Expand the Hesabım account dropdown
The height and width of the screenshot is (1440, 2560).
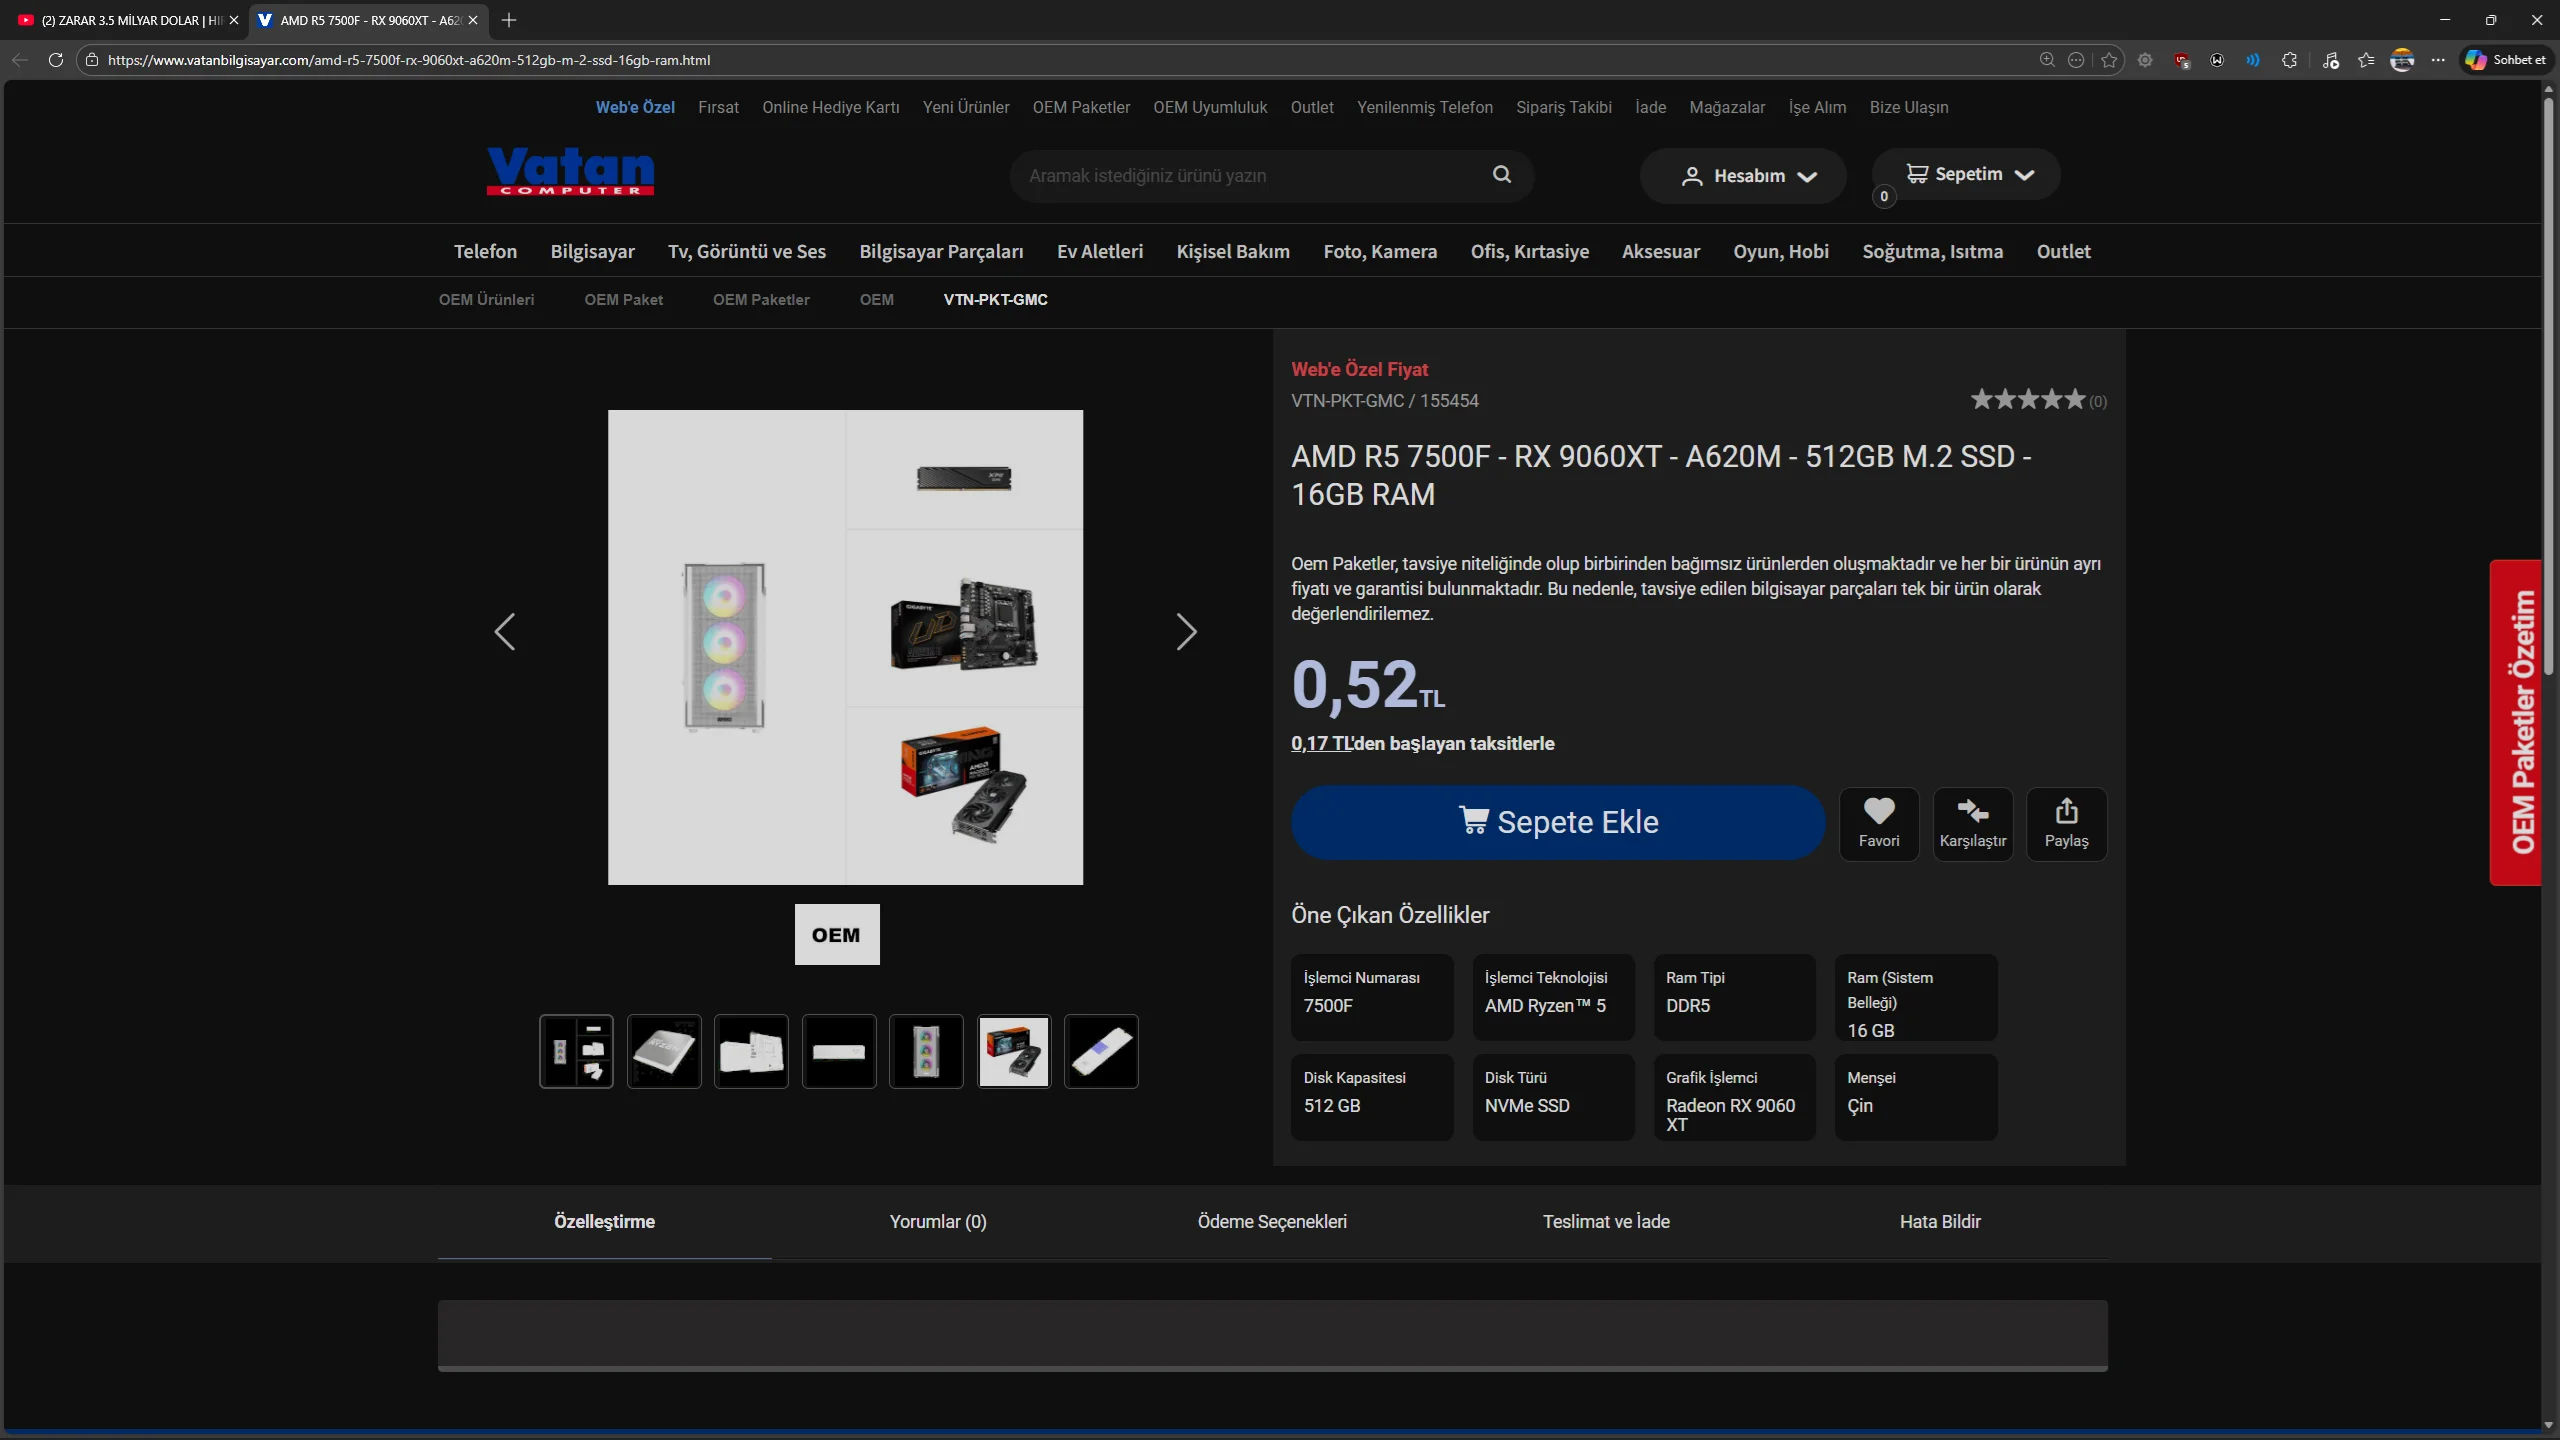1748,176
